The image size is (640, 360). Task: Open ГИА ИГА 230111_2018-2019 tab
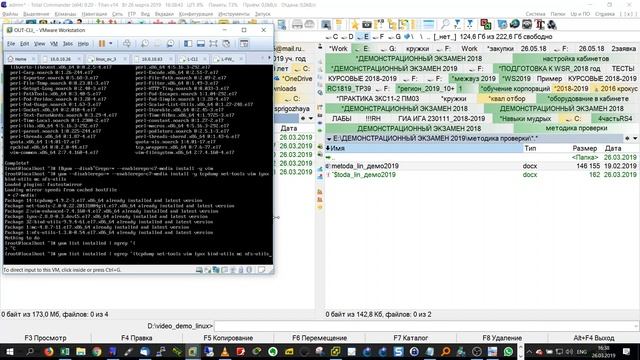(x=442, y=118)
